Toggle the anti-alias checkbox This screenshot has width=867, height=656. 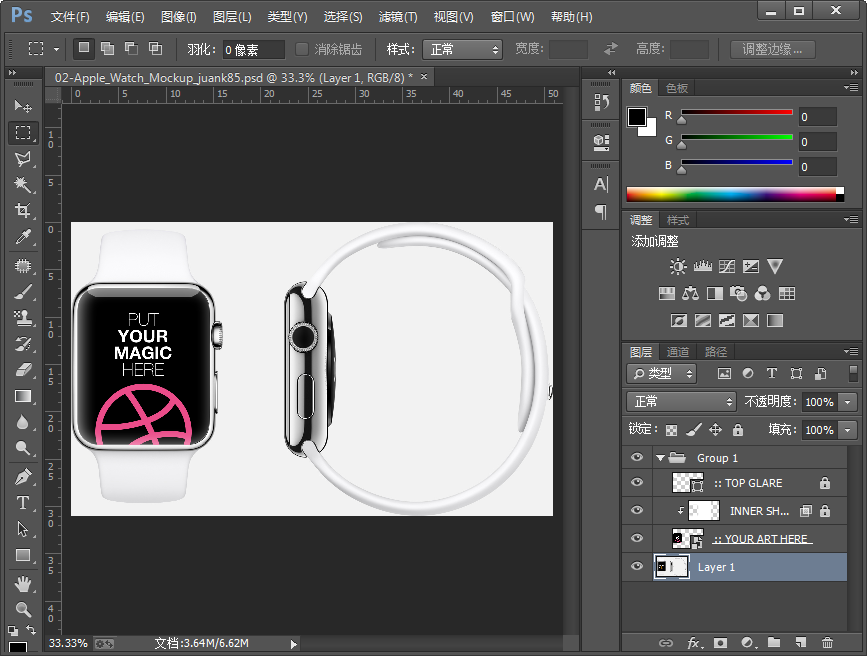[302, 49]
